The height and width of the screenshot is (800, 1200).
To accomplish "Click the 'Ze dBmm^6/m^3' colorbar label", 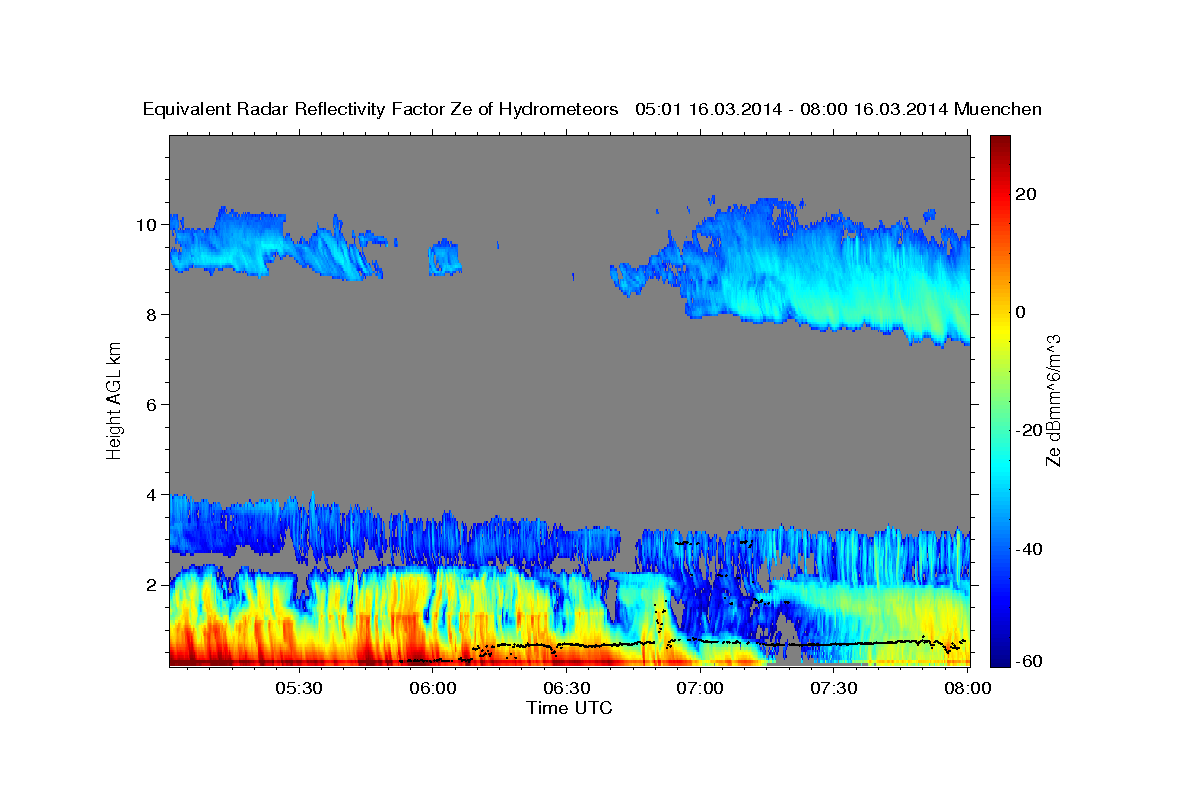I will pyautogui.click(x=1053, y=400).
